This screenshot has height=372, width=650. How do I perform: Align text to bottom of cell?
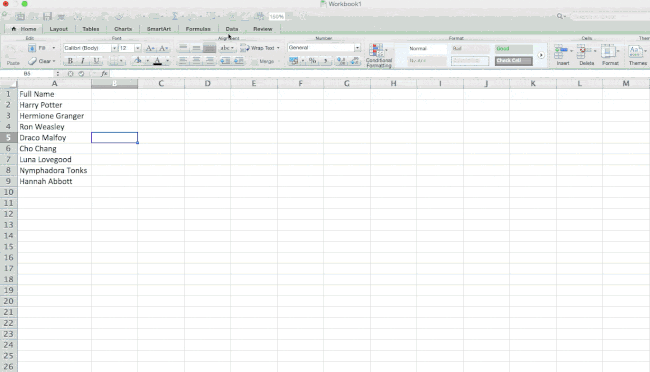(209, 48)
